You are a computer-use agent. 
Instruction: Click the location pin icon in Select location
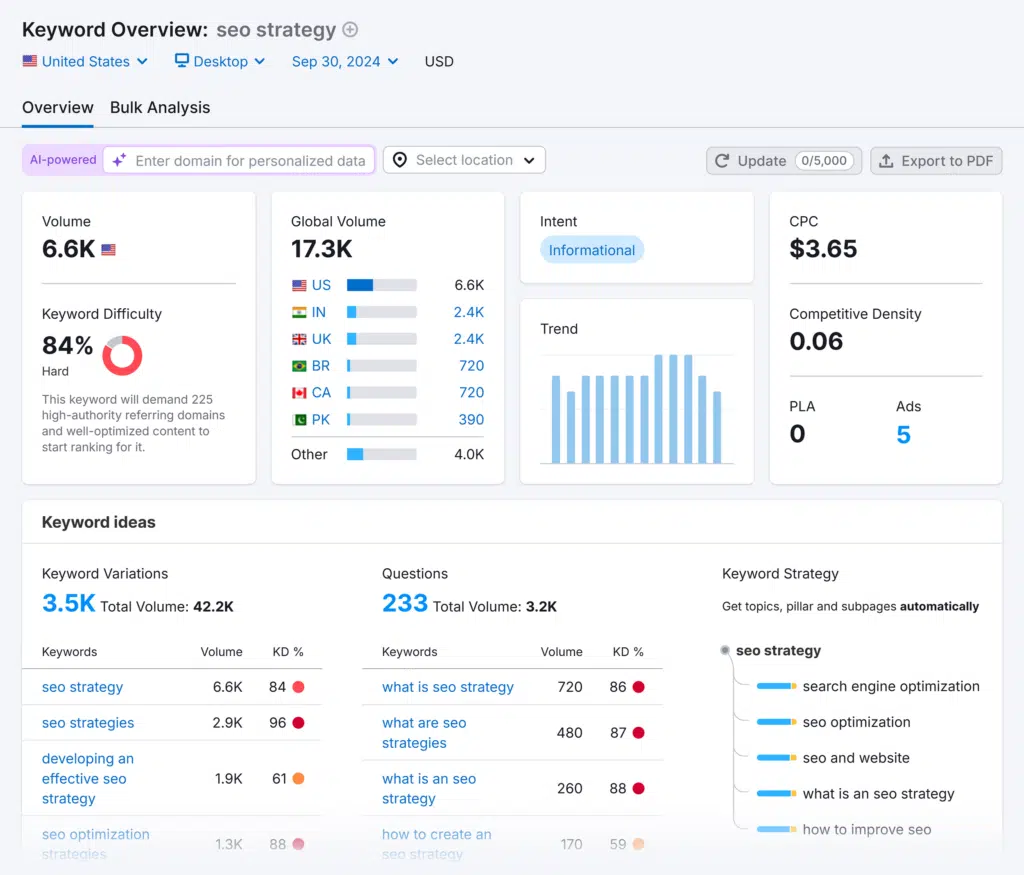[400, 160]
